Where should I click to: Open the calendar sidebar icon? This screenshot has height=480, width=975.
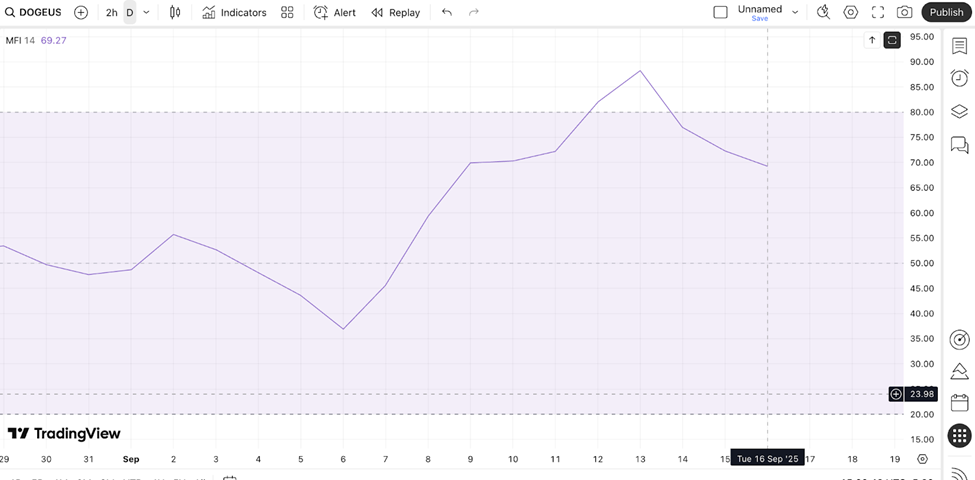click(959, 403)
